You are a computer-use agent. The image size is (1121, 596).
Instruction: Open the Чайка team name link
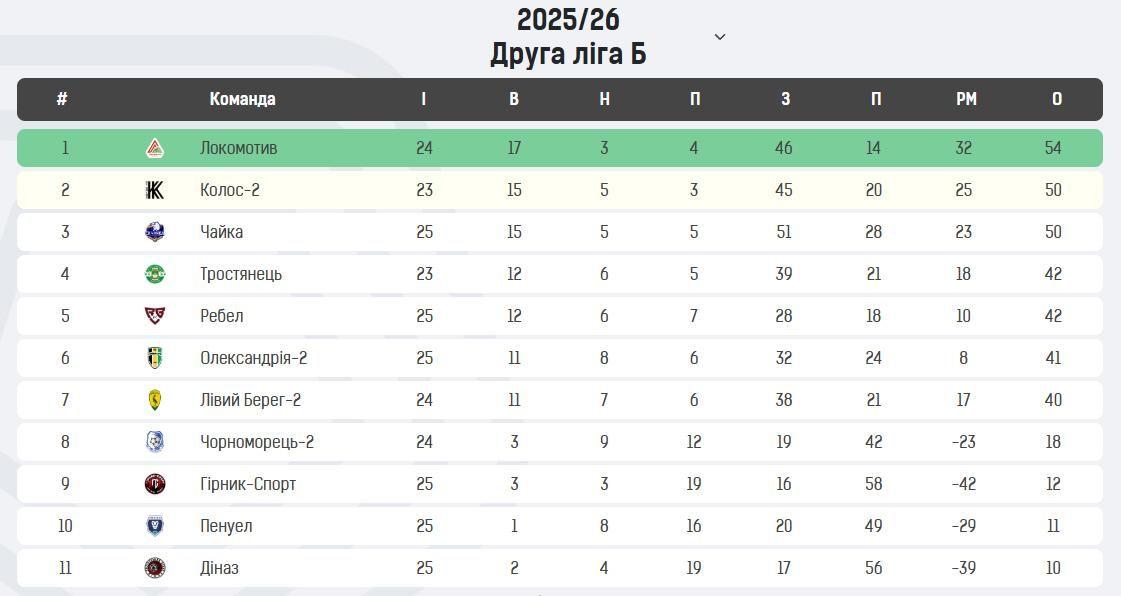click(222, 232)
